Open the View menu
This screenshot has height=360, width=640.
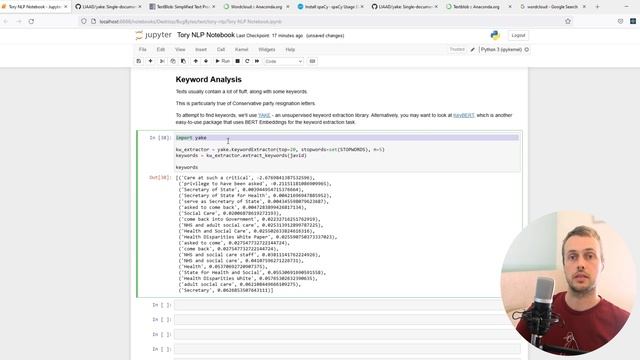180,49
